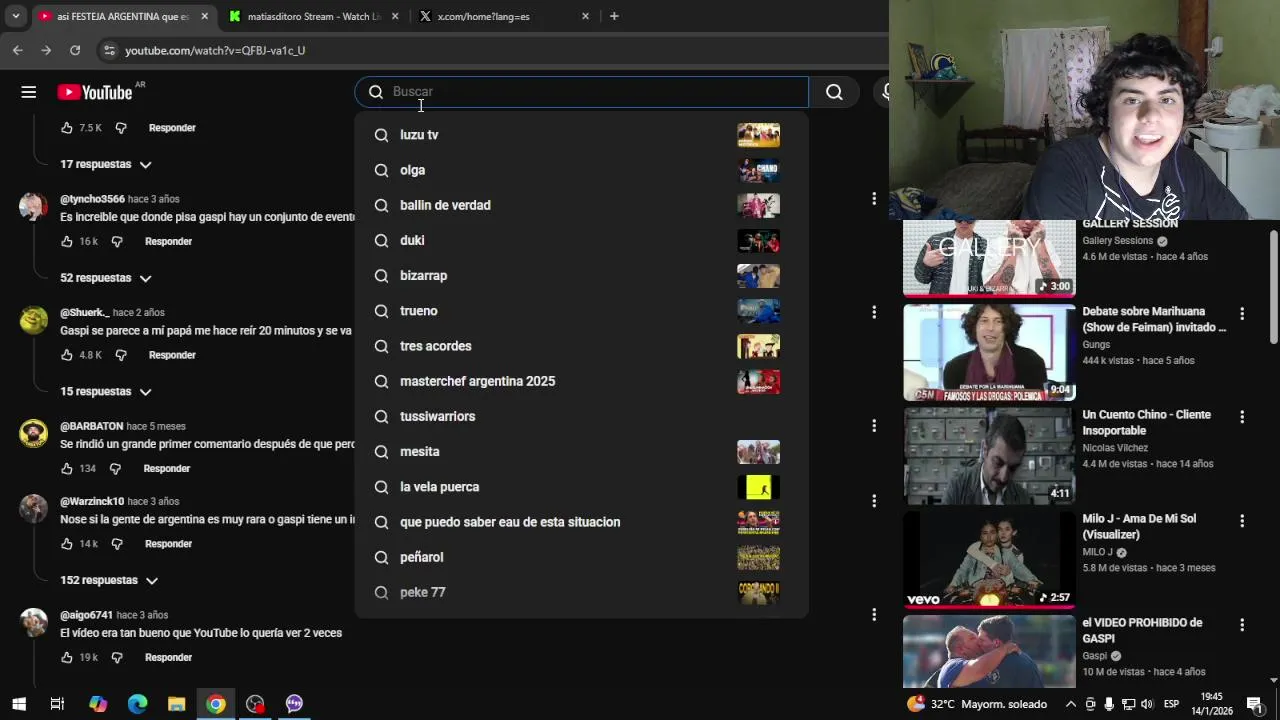This screenshot has height=720, width=1280.
Task: Select the 'peñarol' search suggestion
Action: coord(581,557)
